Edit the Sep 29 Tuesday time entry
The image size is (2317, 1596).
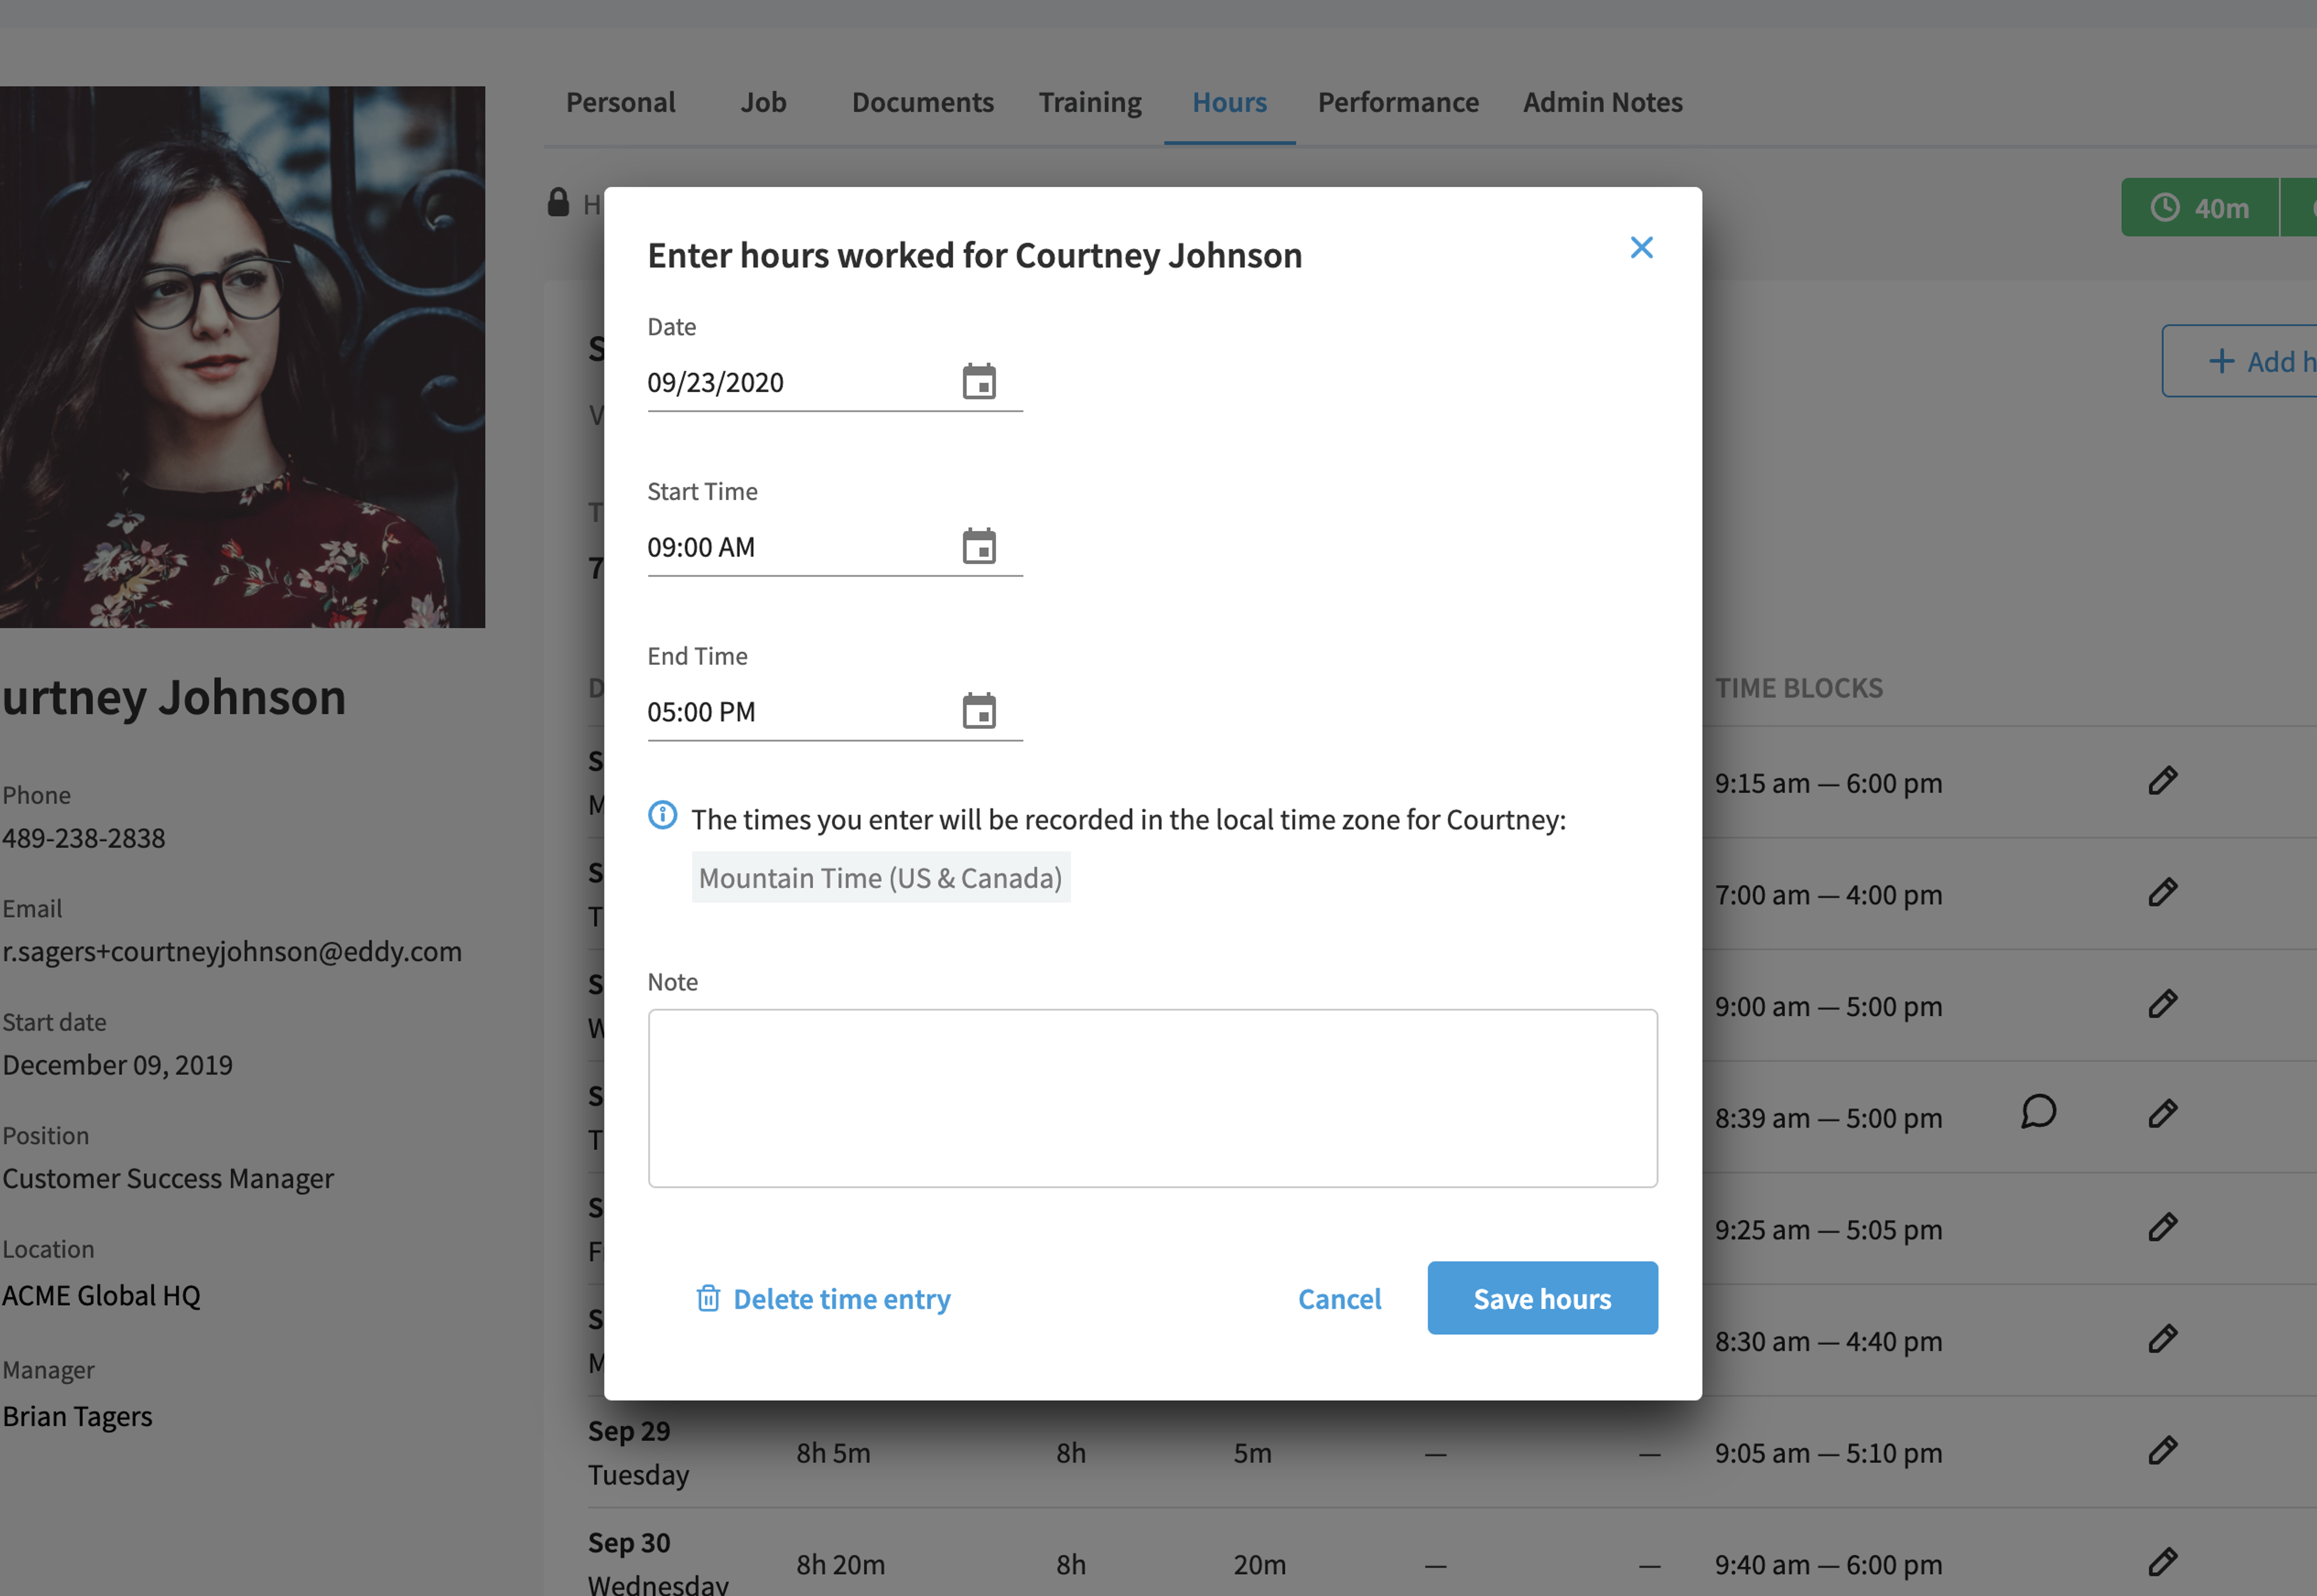tap(2162, 1450)
